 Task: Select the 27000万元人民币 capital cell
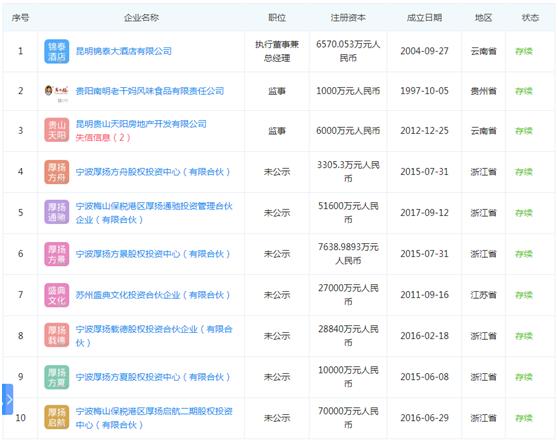click(x=348, y=295)
